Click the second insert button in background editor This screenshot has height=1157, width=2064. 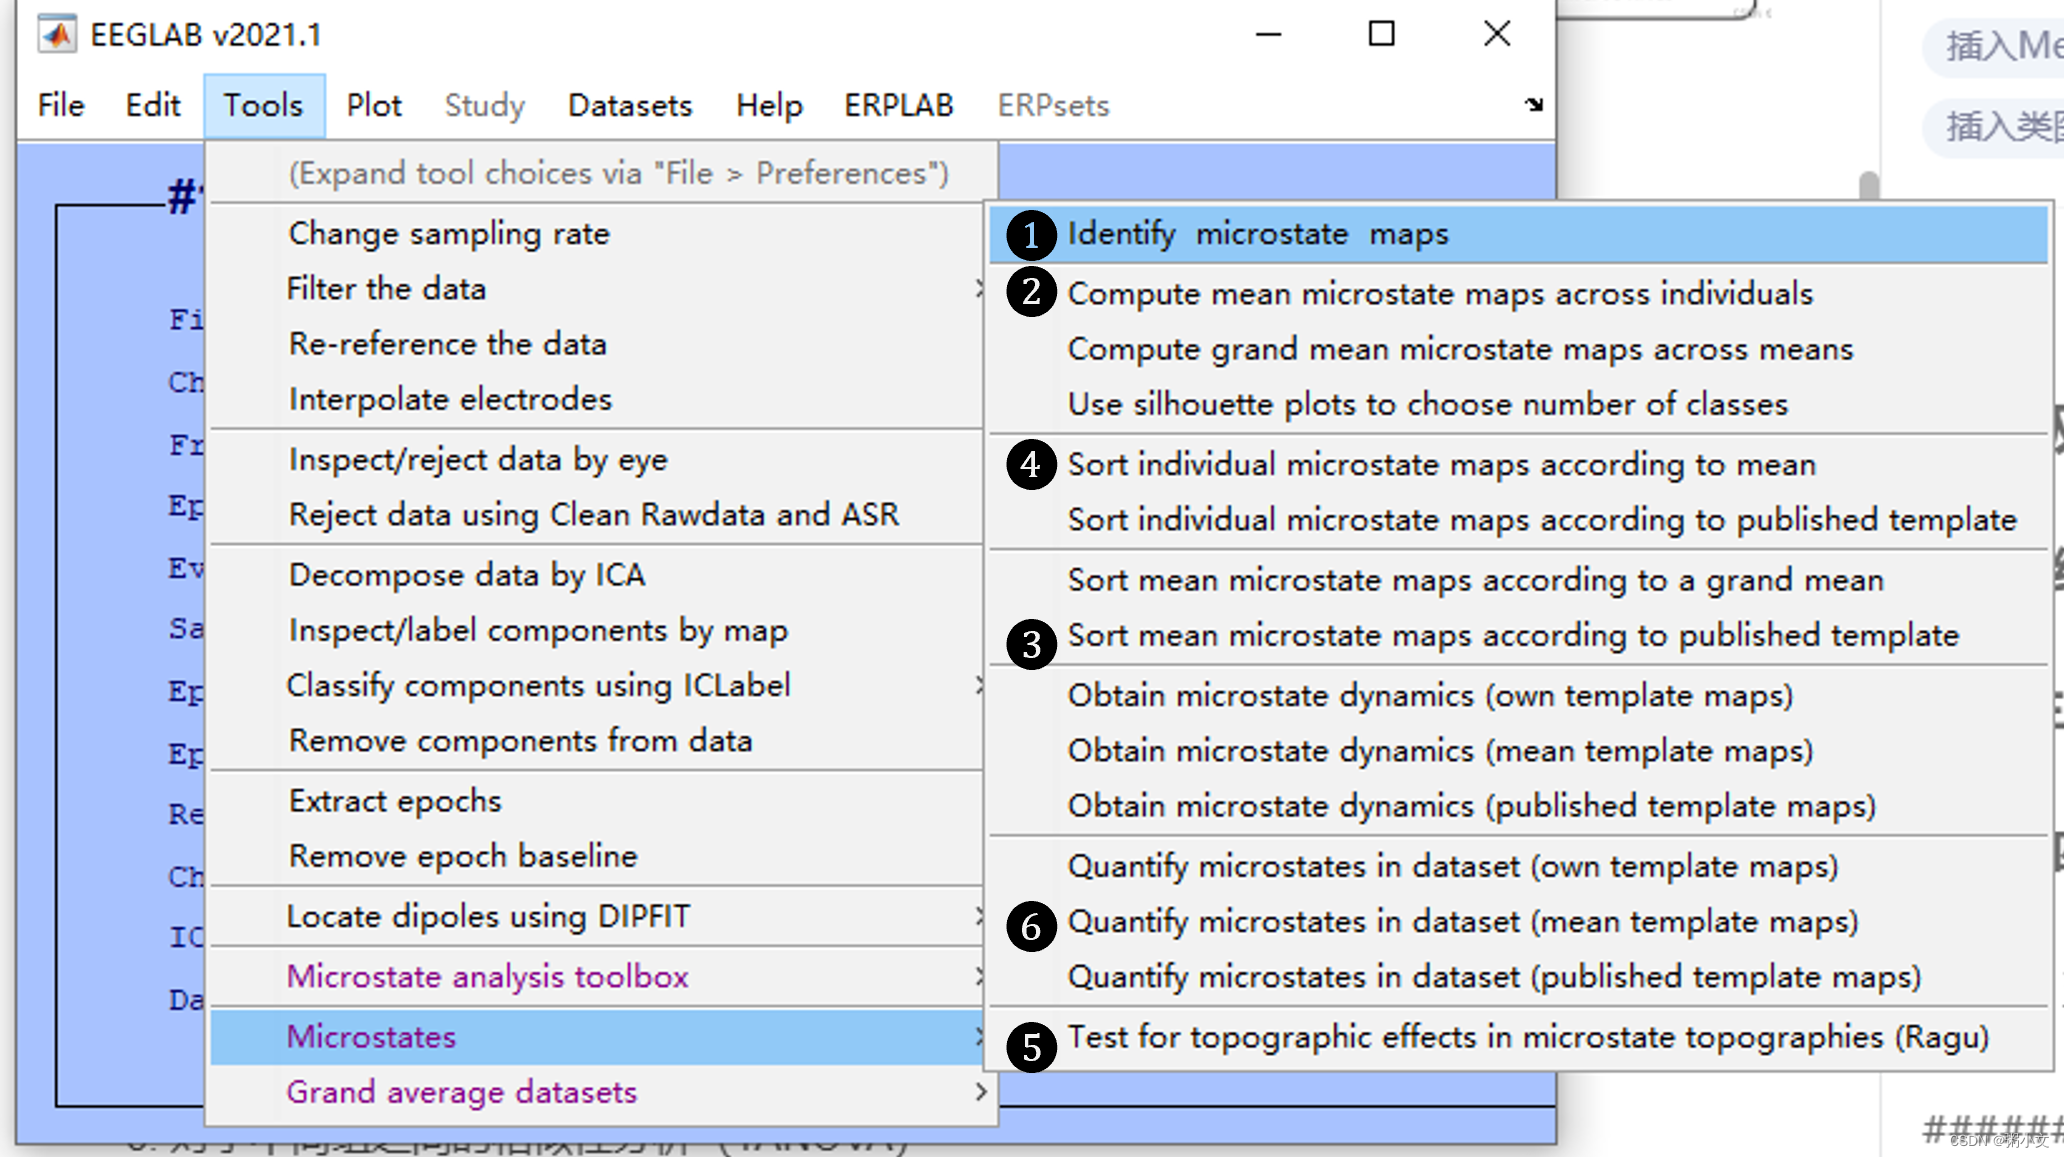(1995, 127)
